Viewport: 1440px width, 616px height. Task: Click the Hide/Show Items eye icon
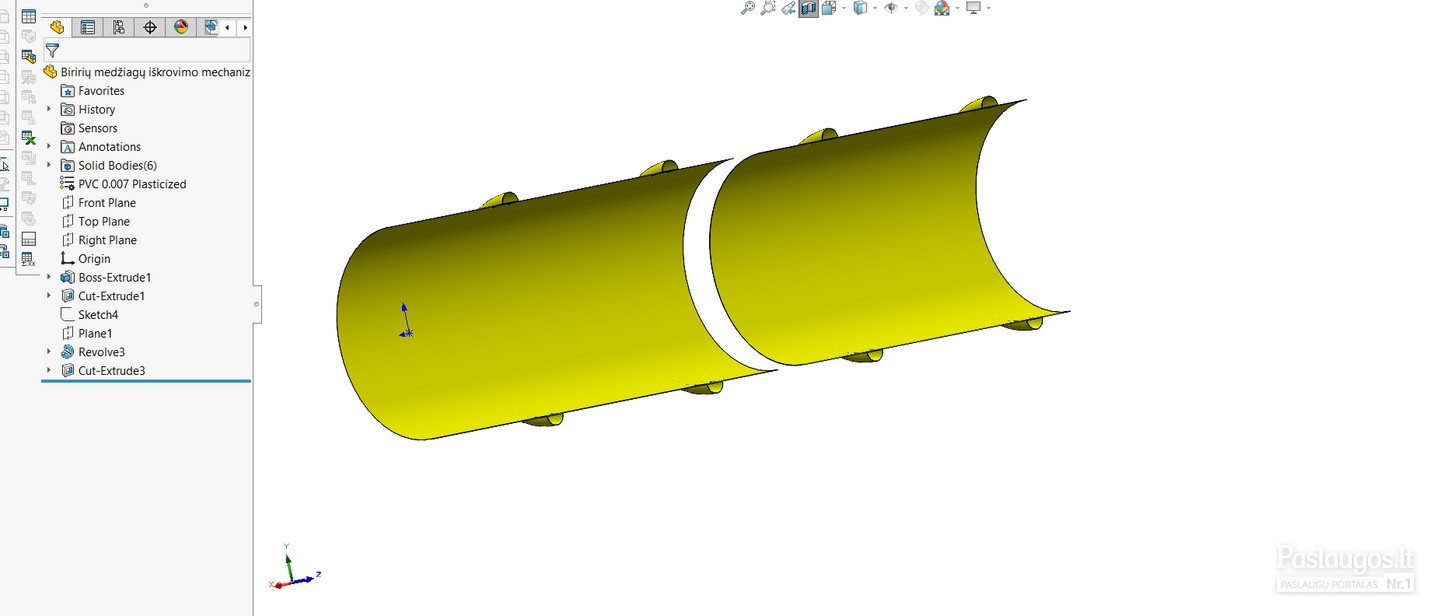890,8
